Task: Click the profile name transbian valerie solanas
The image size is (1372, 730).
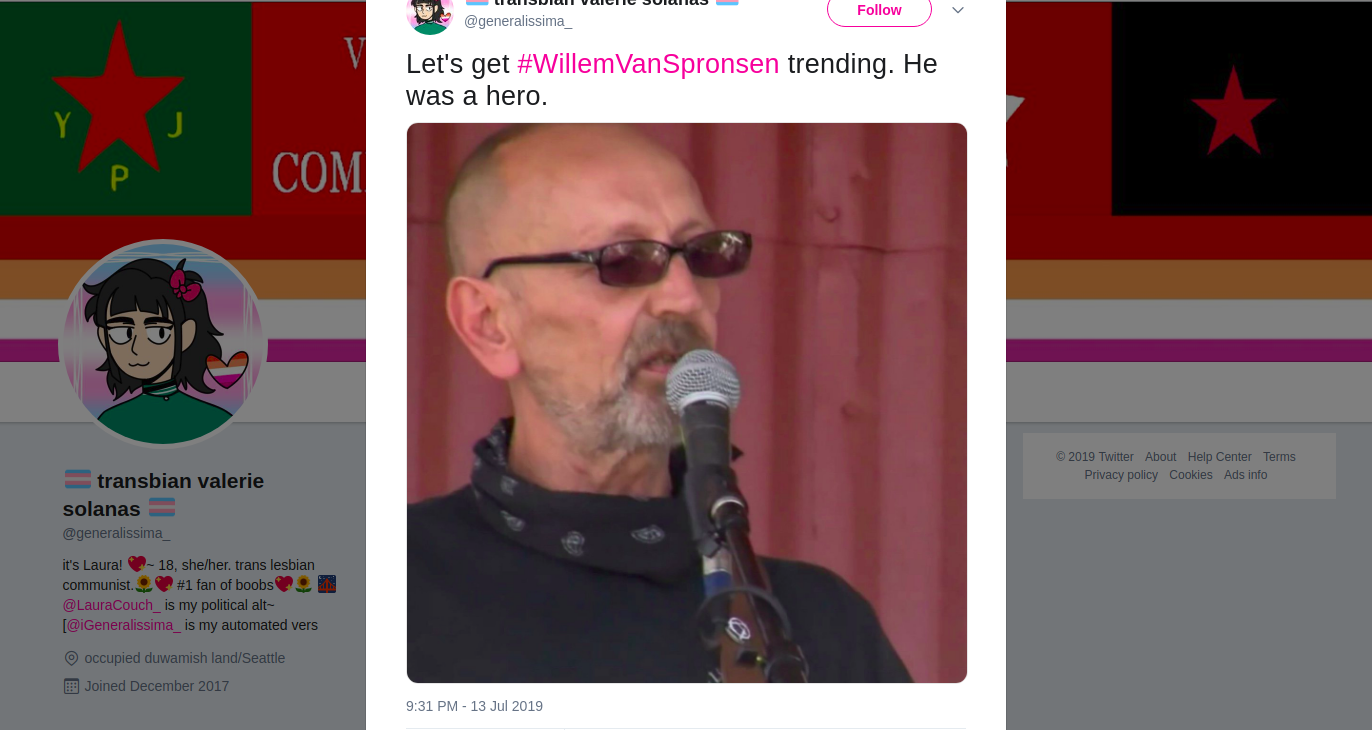Action: [x=164, y=495]
